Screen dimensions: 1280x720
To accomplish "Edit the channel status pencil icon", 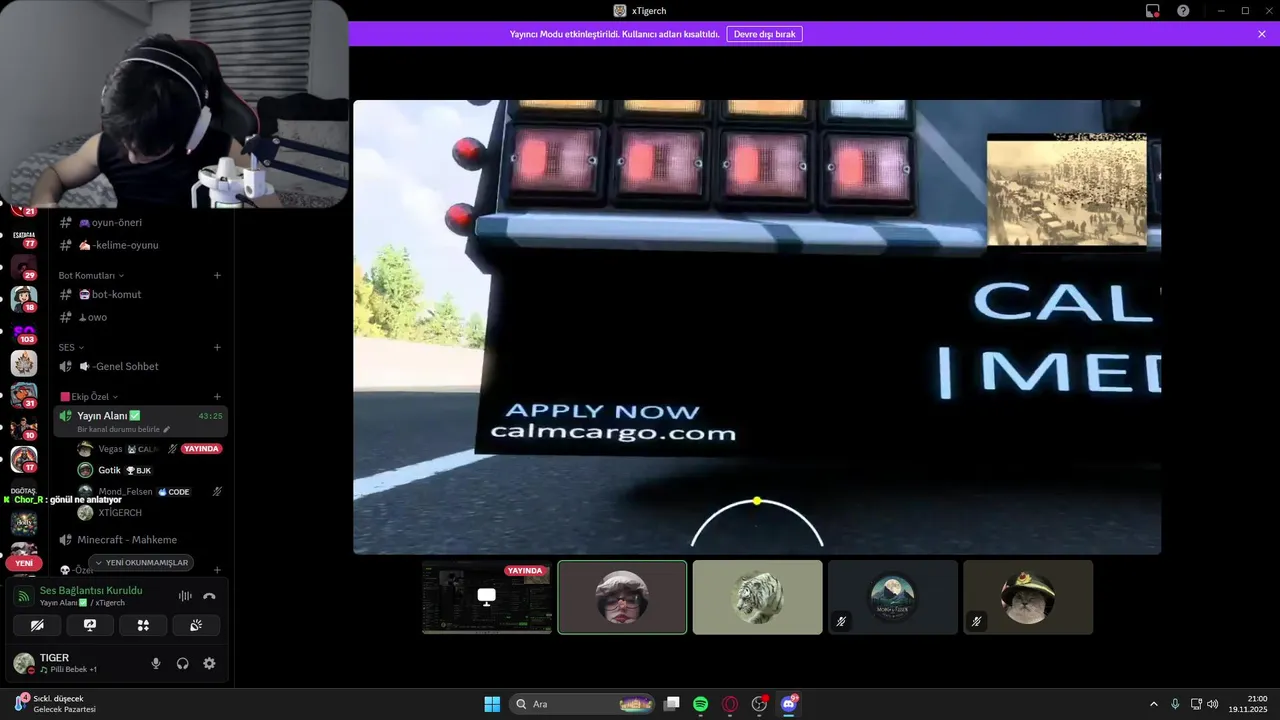I will pyautogui.click(x=167, y=429).
